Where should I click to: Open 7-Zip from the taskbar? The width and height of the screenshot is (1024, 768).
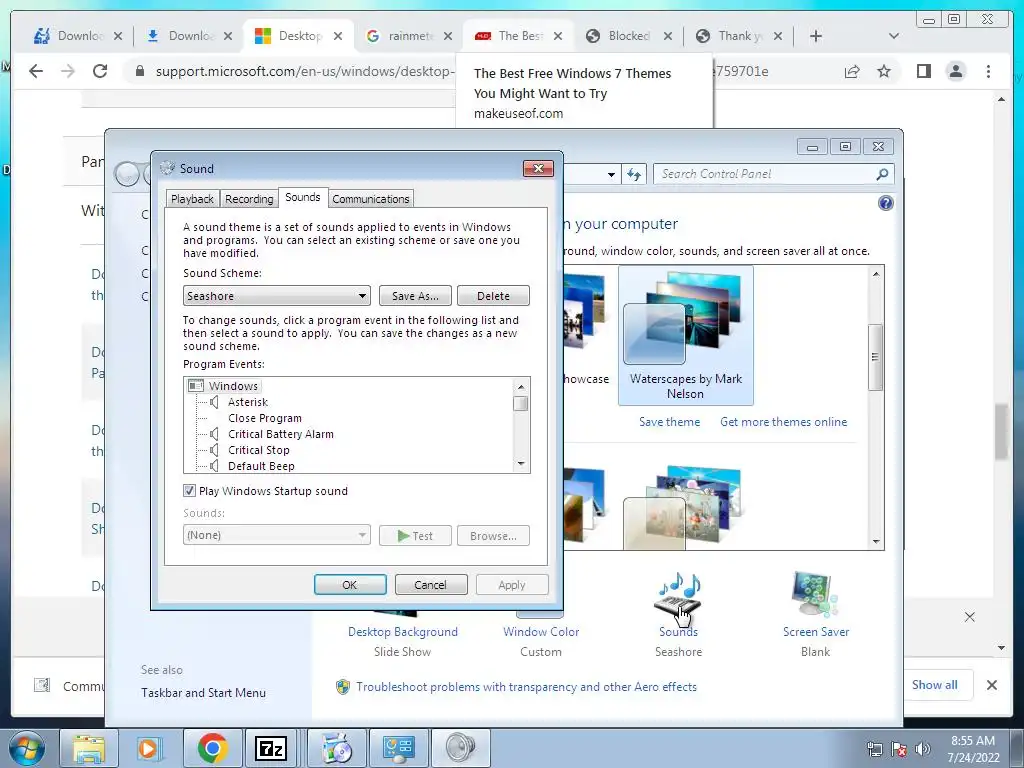[x=271, y=749]
